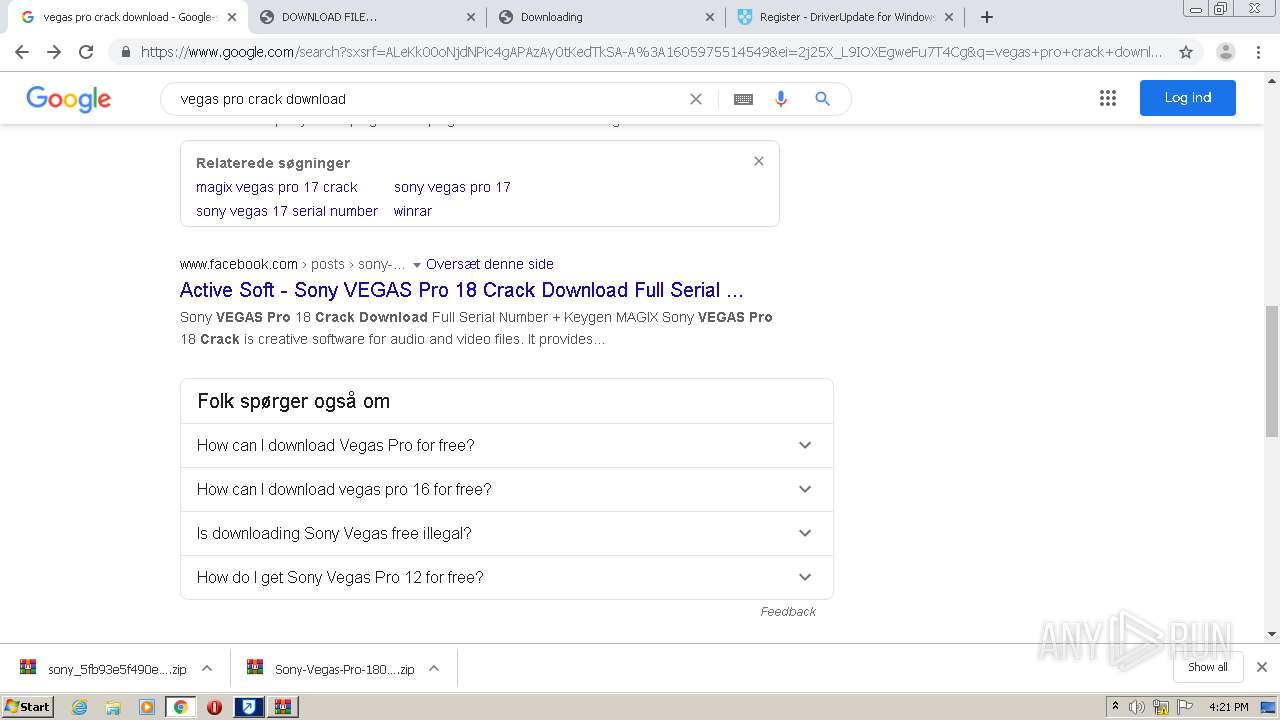Click the 4:21 PM system clock
Screen dimensions: 1280x720
pos(1229,707)
